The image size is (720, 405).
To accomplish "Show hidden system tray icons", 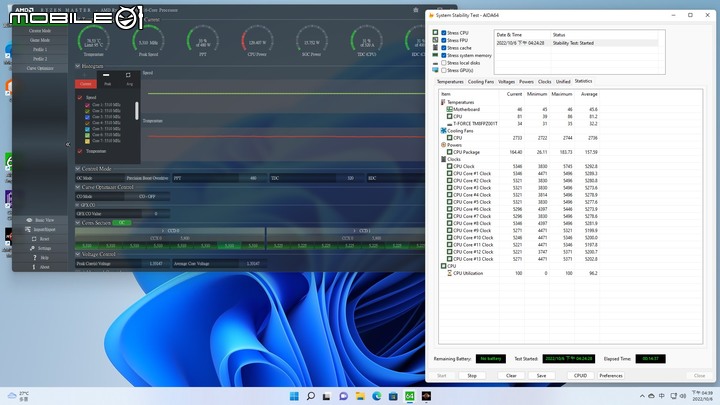I will [x=642, y=396].
